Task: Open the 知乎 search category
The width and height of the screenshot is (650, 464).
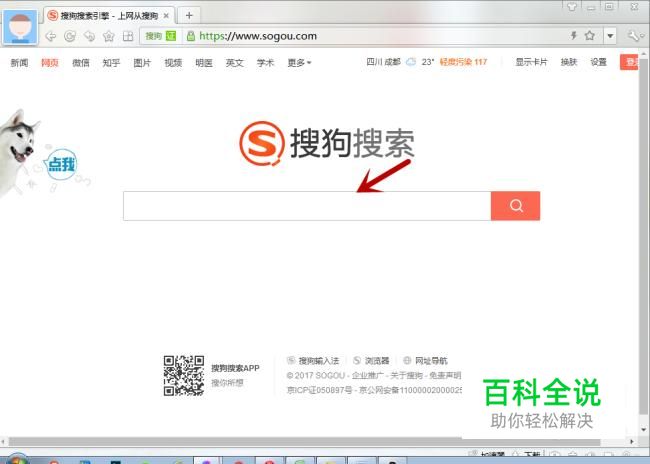Action: (111, 63)
